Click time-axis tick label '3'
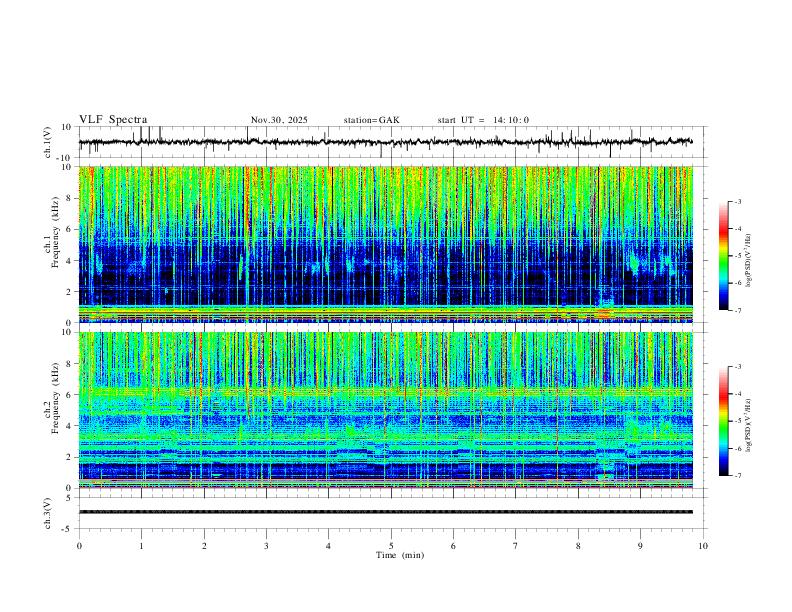Image resolution: width=792 pixels, height=612 pixels. 266,546
